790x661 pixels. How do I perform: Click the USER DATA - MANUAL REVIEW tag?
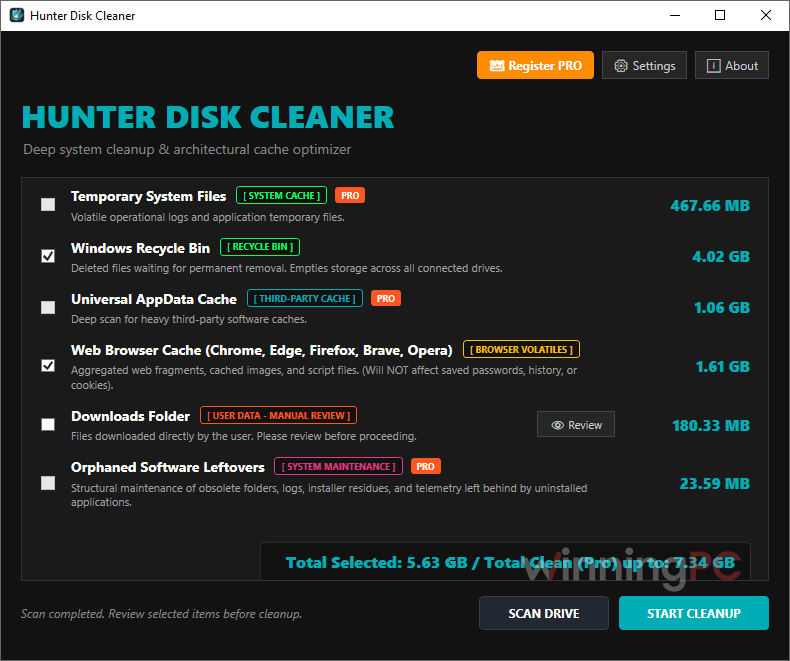(x=278, y=415)
